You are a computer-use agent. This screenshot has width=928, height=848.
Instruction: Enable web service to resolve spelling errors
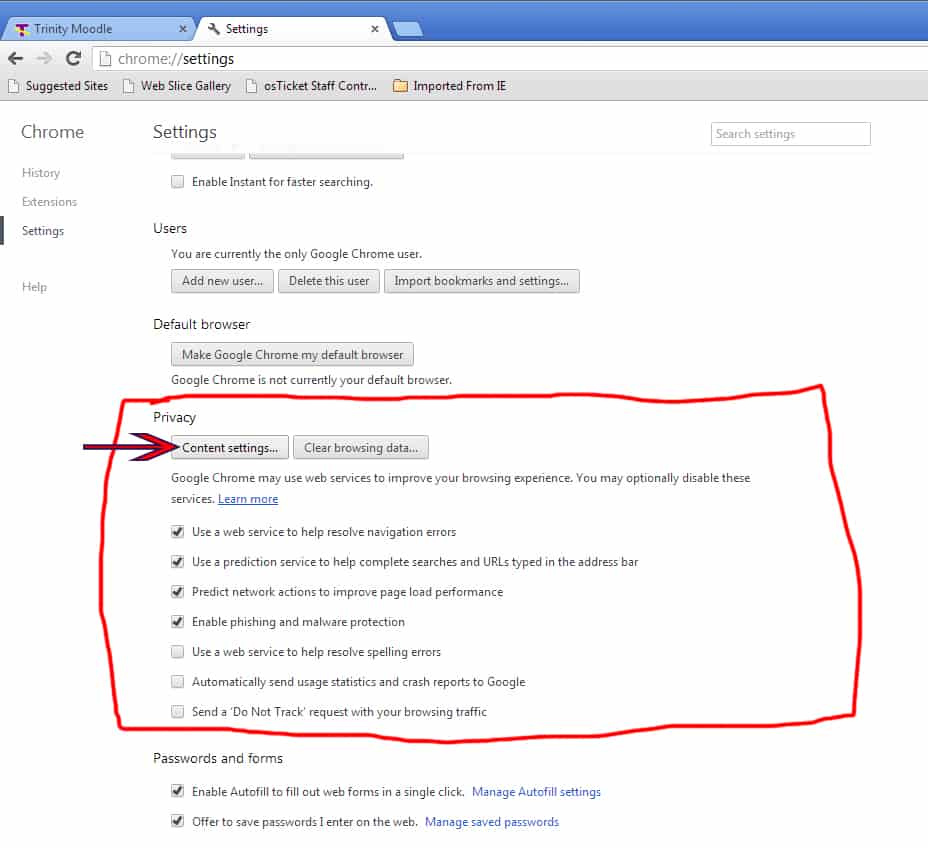pyautogui.click(x=177, y=651)
